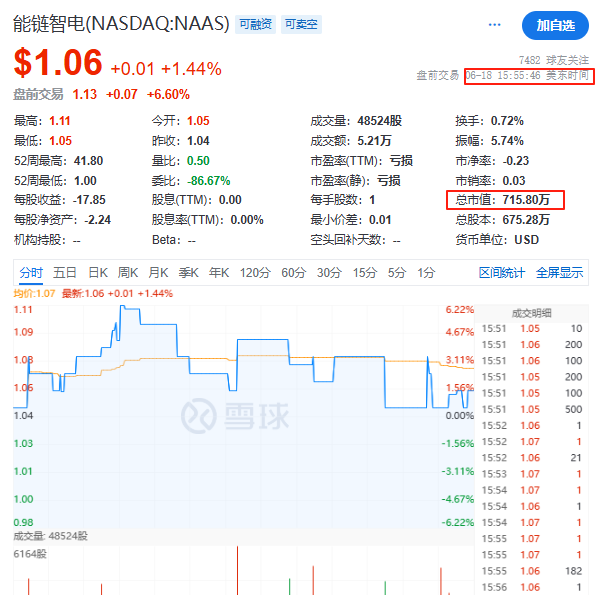This screenshot has height=595, width=615.
Task: Click the stock title 能链智电(NASDAQ:NAAS)
Action: click(x=121, y=24)
